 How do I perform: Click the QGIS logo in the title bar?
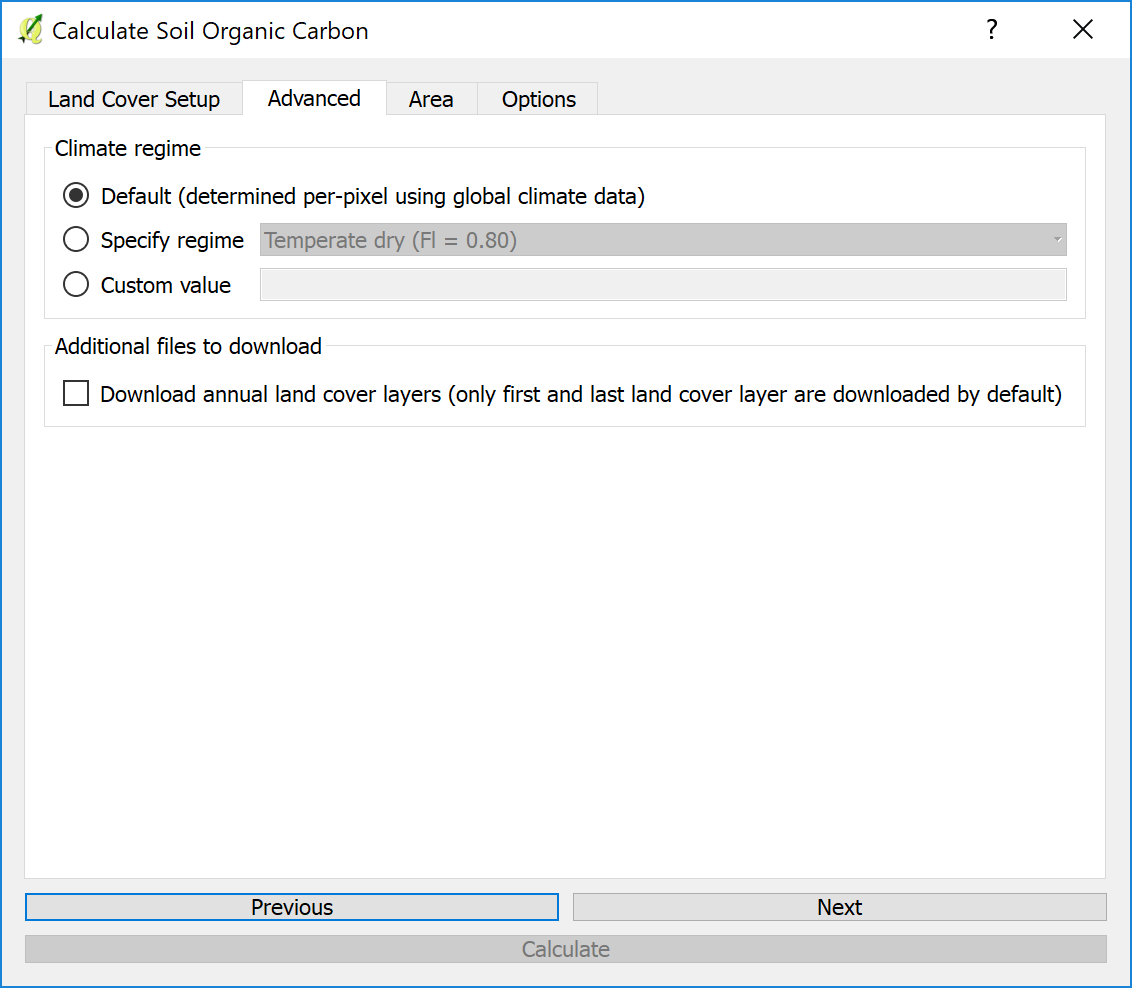coord(30,30)
